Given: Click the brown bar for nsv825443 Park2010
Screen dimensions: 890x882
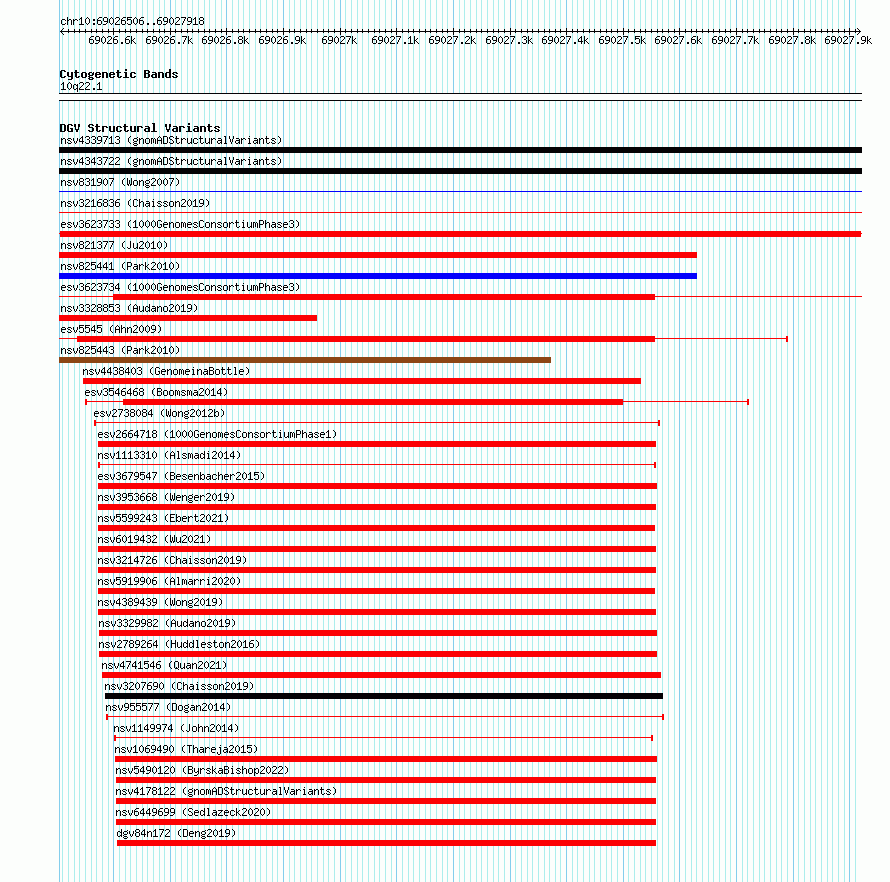Looking at the screenshot, I should click(x=305, y=360).
